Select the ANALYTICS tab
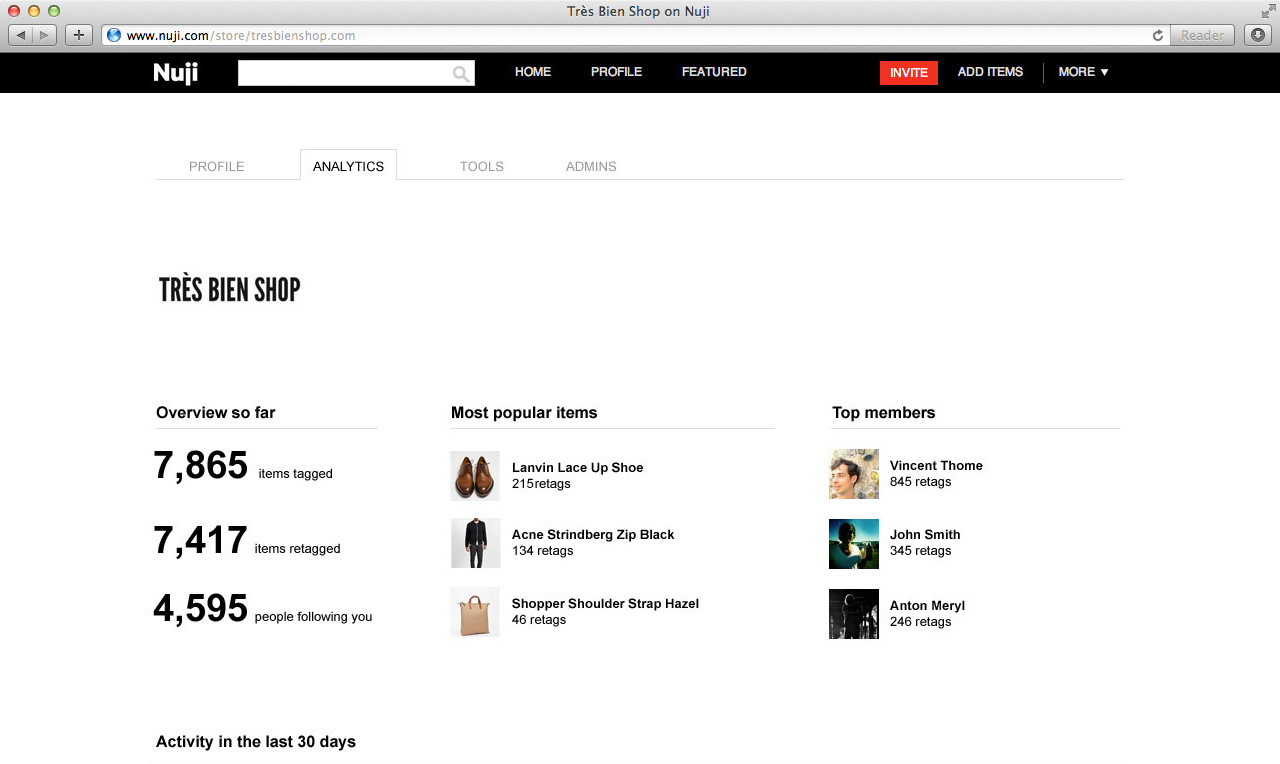Viewport: 1280px width, 764px height. point(348,166)
